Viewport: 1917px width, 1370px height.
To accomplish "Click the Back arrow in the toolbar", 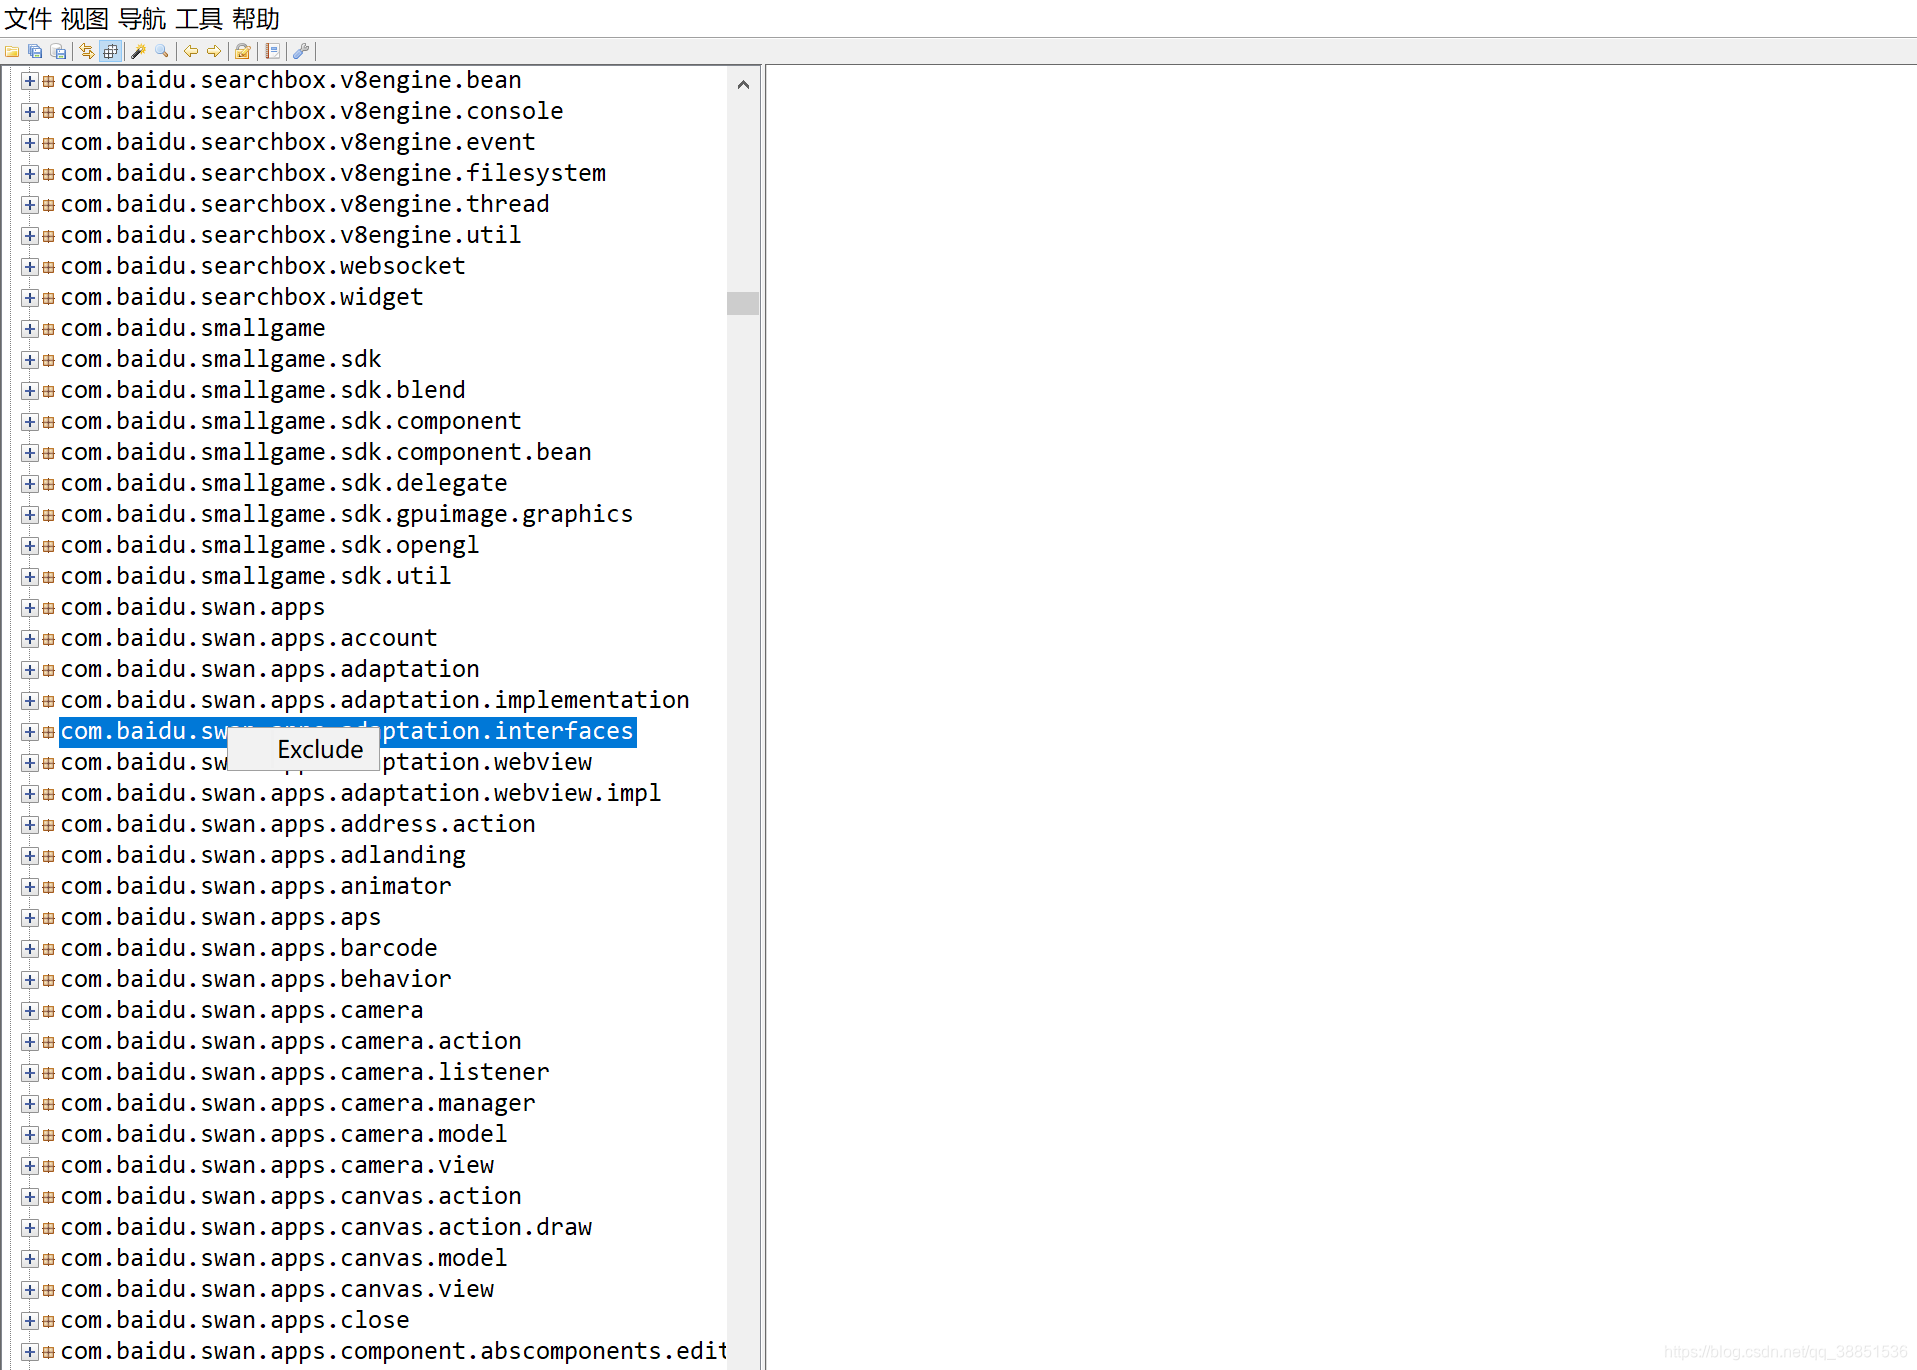I will tap(191, 51).
